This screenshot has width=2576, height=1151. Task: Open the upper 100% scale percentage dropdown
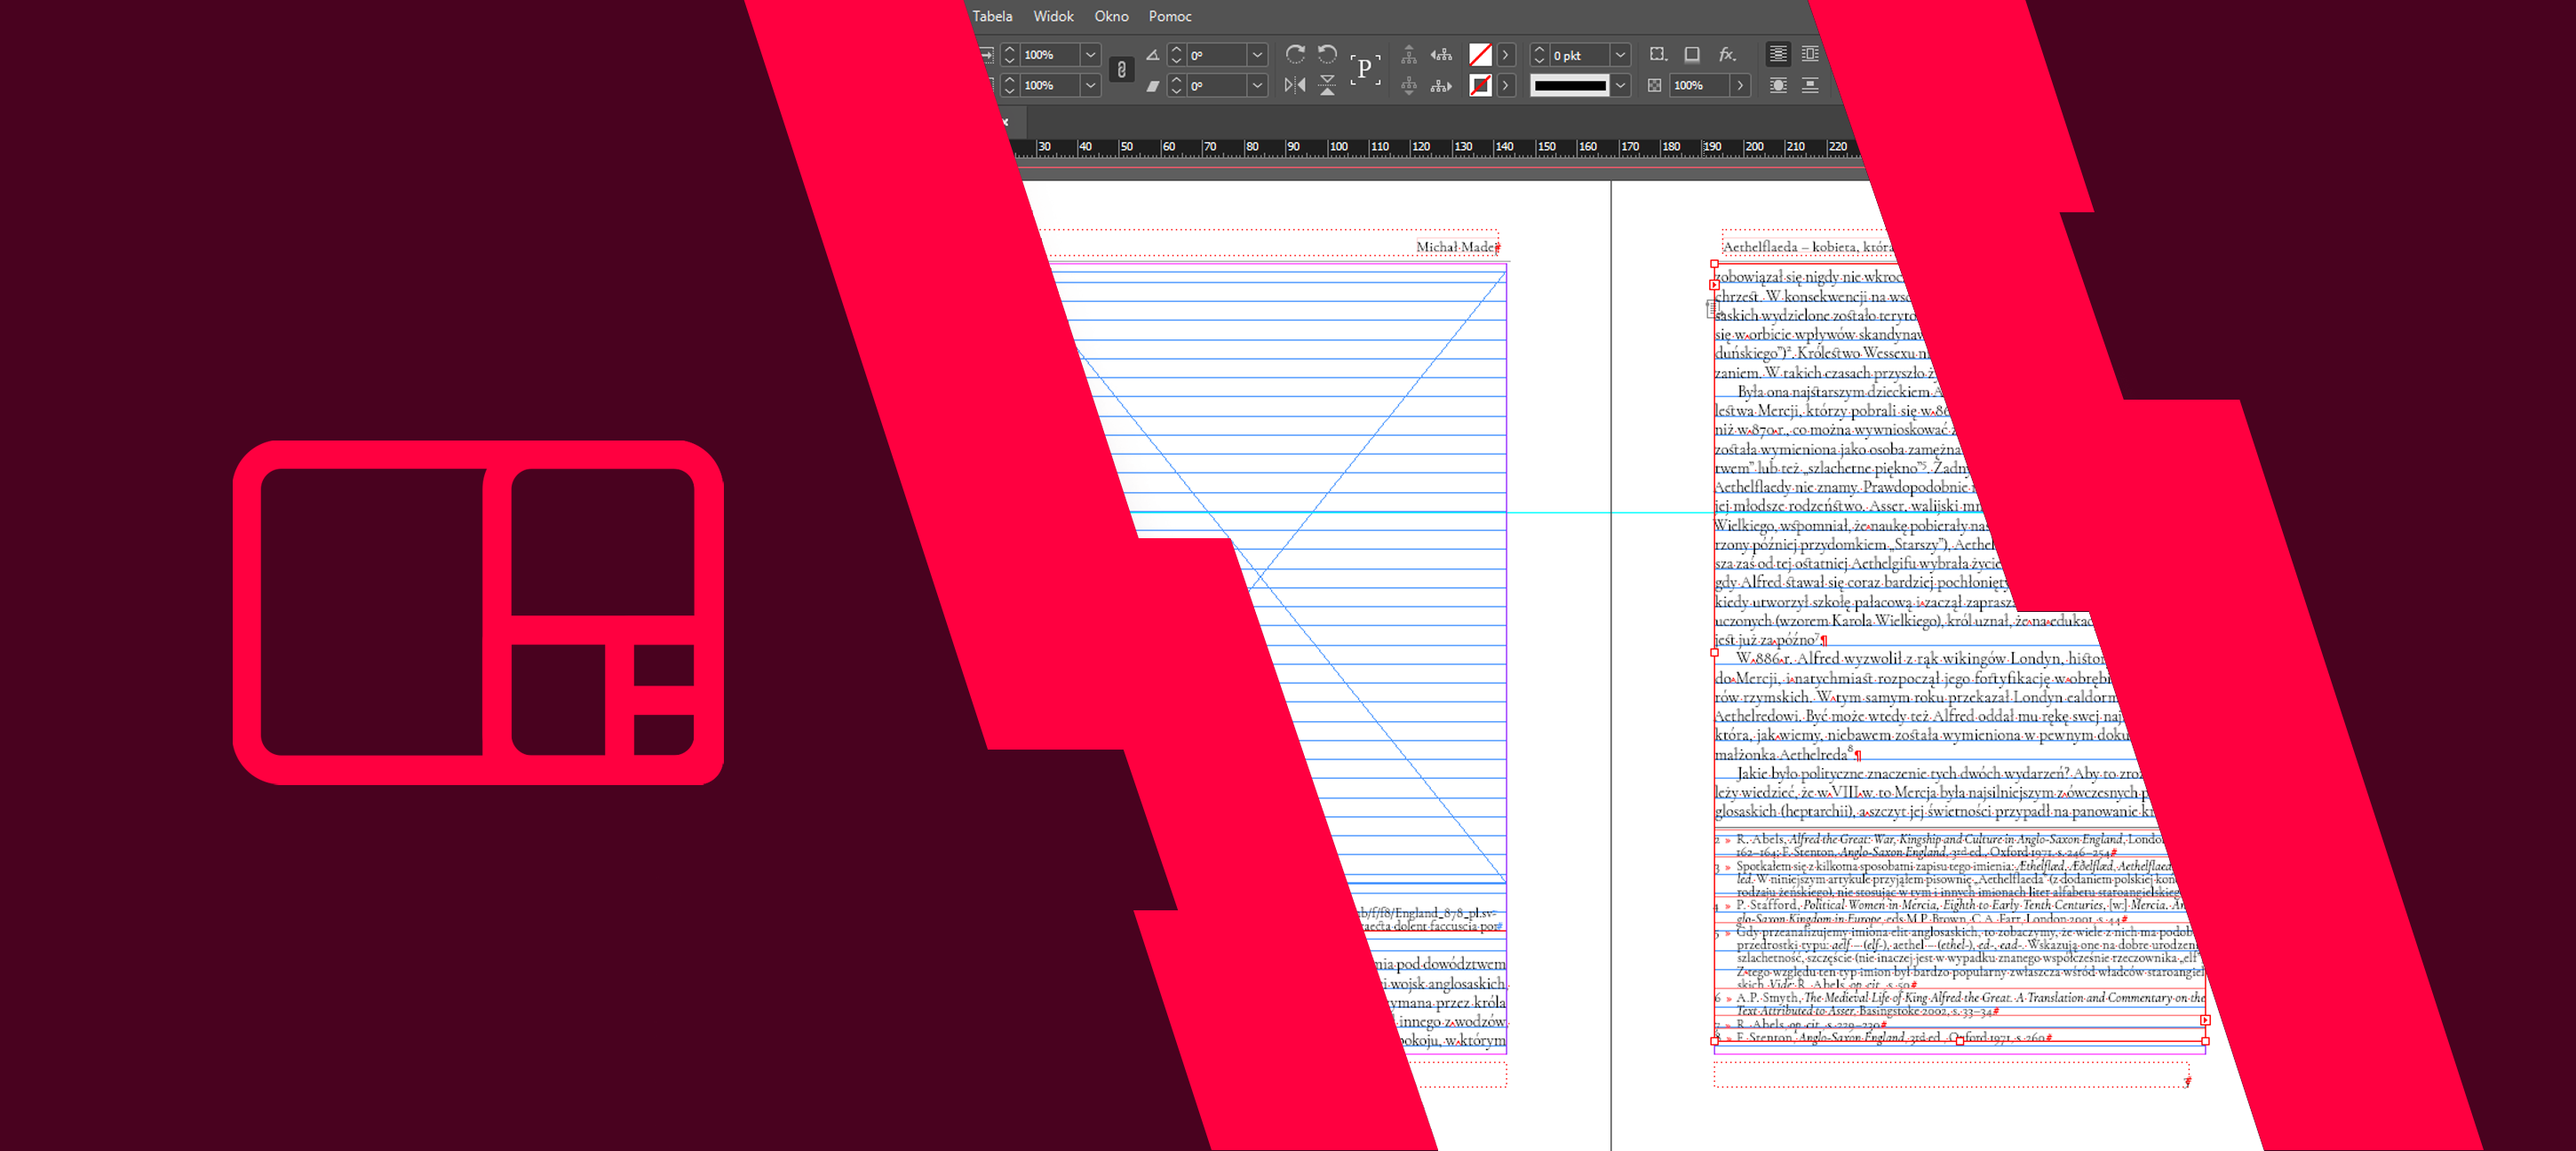point(1091,55)
